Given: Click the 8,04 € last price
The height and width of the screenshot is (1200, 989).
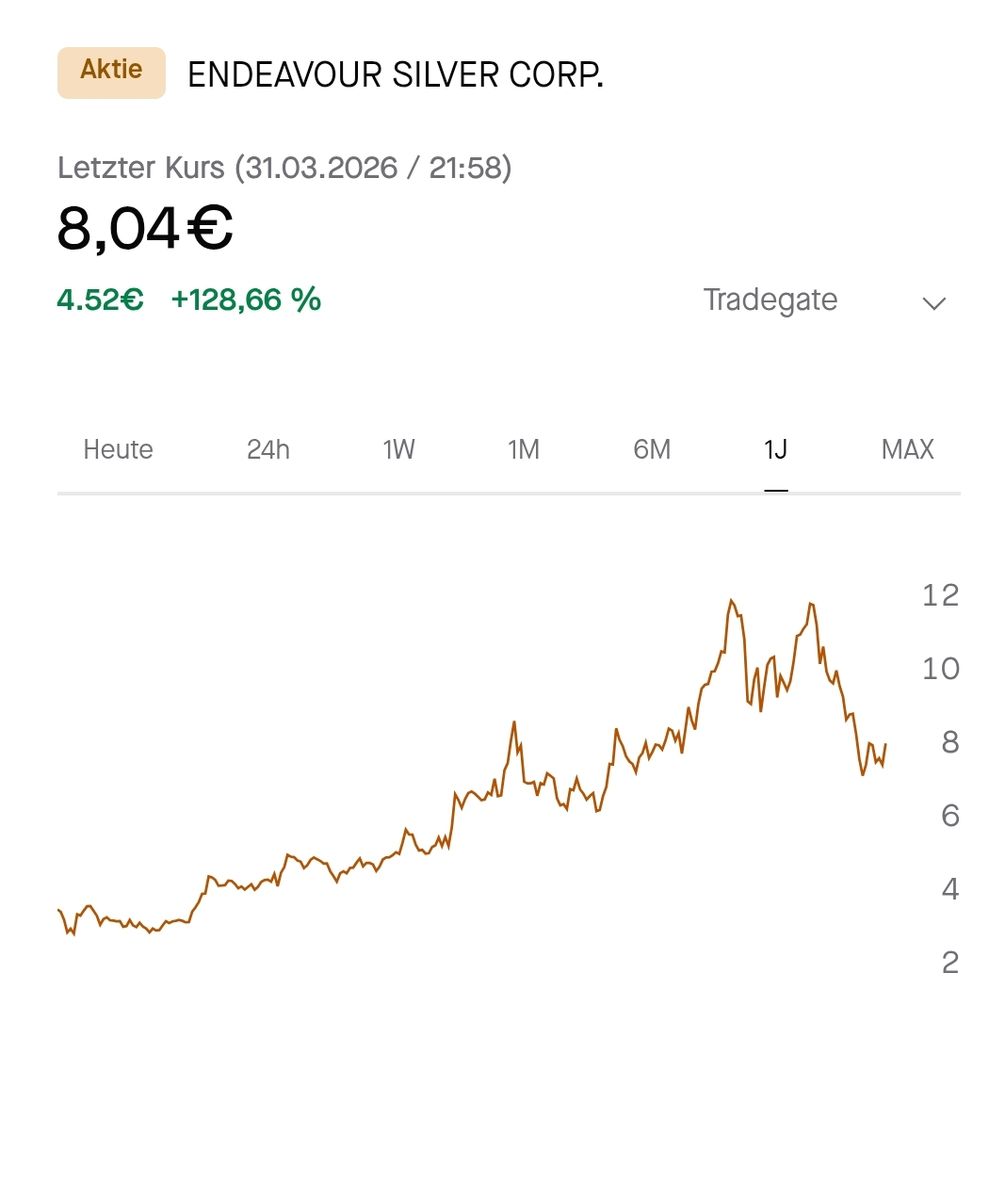Looking at the screenshot, I should [x=145, y=229].
